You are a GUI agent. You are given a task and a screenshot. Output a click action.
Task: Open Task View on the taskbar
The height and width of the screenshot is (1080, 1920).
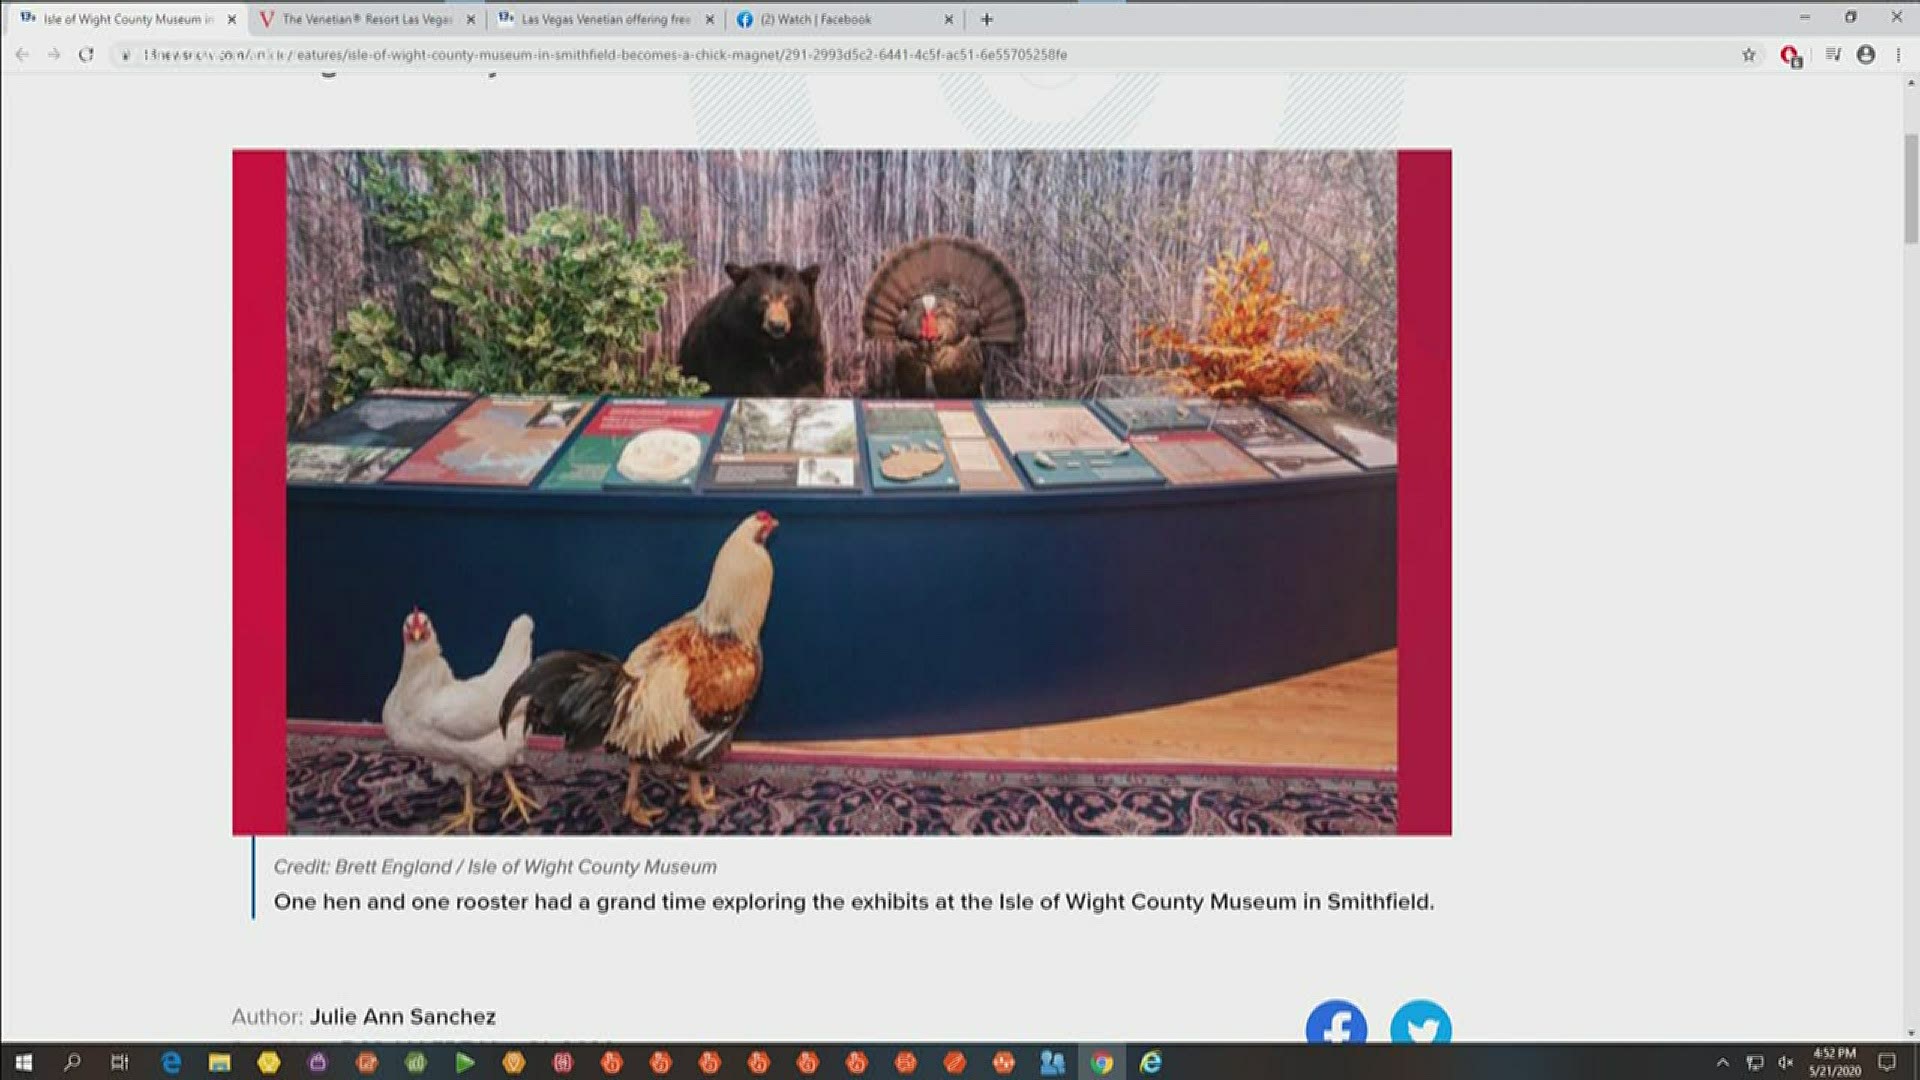coord(120,1062)
